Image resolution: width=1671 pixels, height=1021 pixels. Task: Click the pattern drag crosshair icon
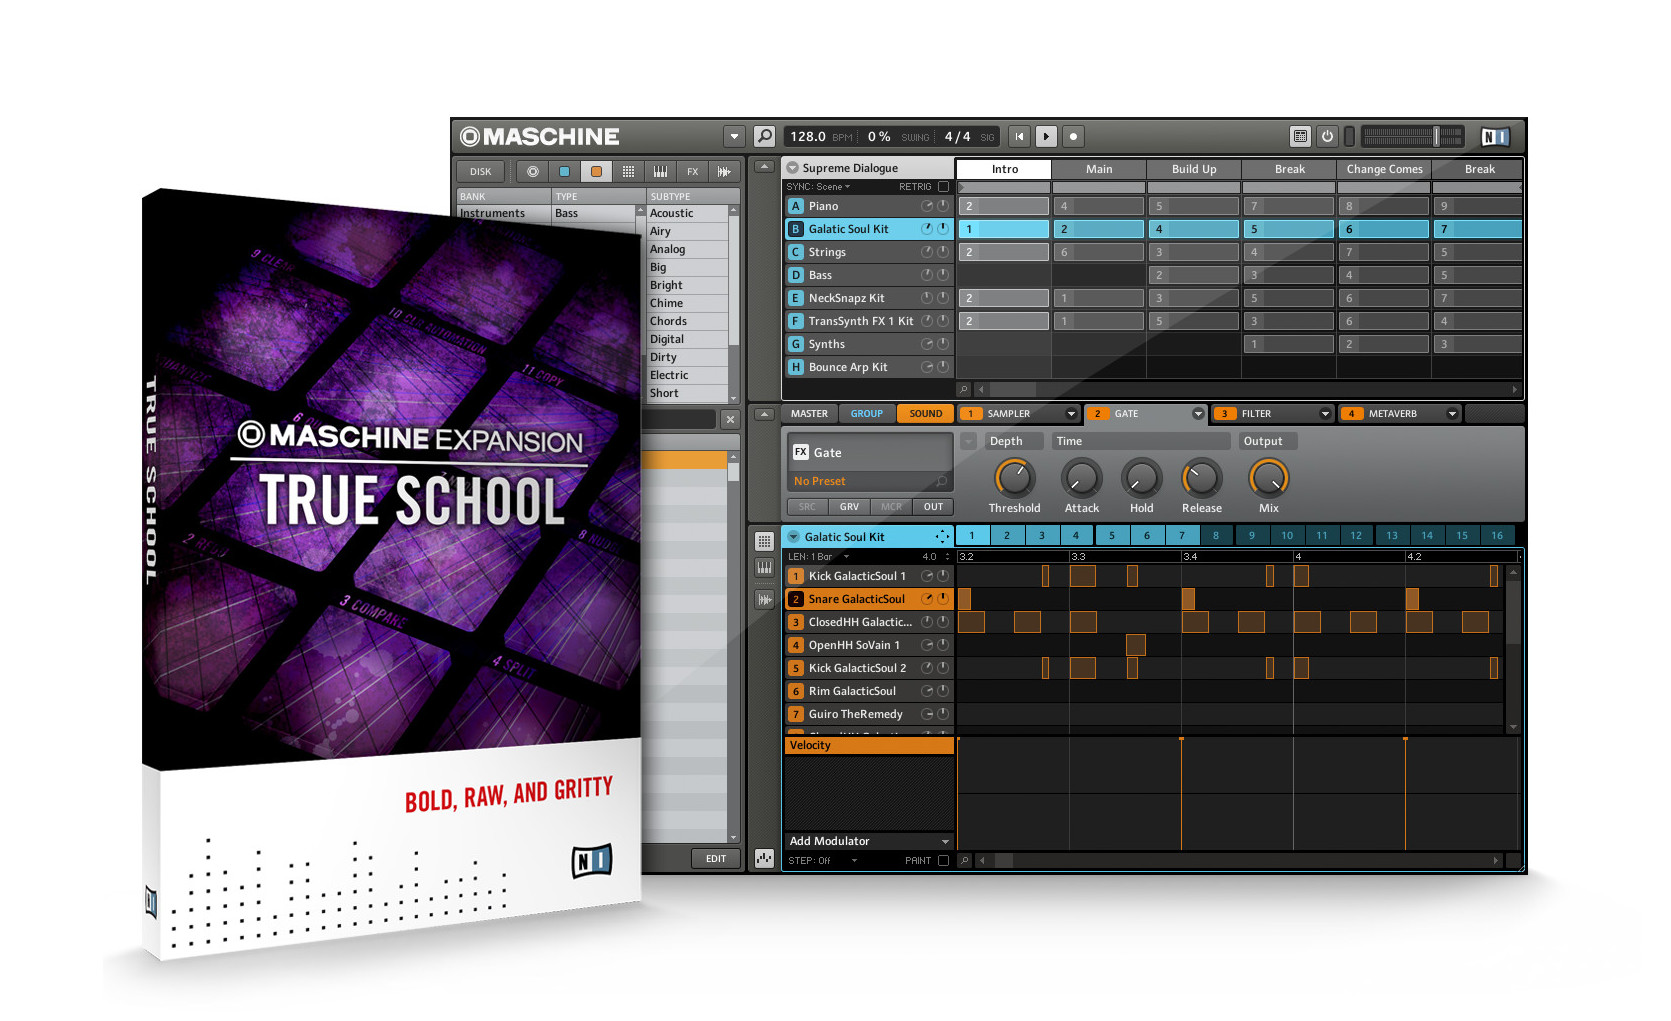(x=942, y=536)
